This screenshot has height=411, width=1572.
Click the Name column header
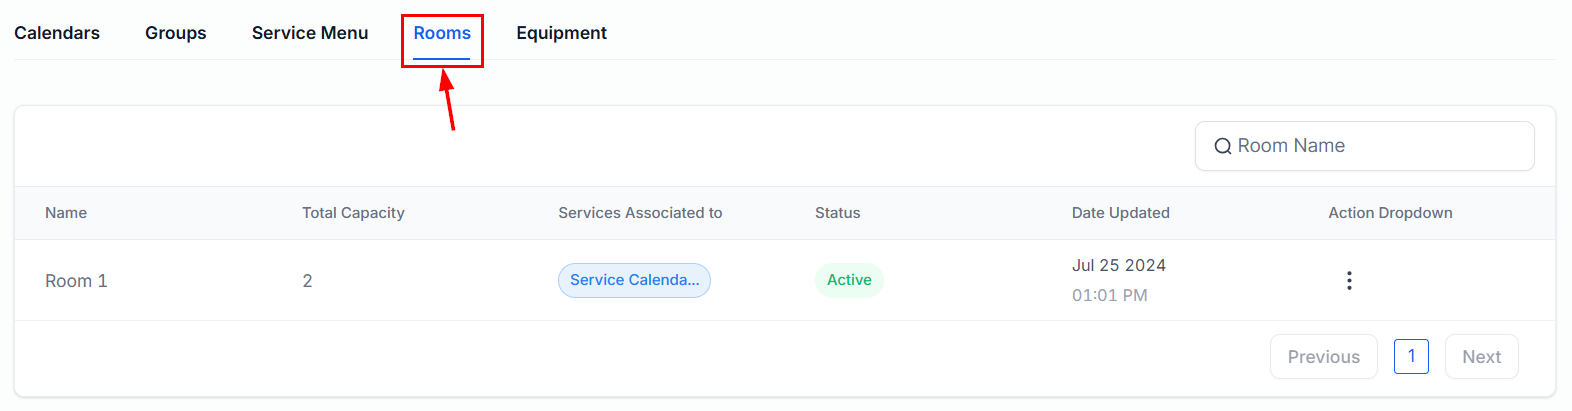[66, 213]
